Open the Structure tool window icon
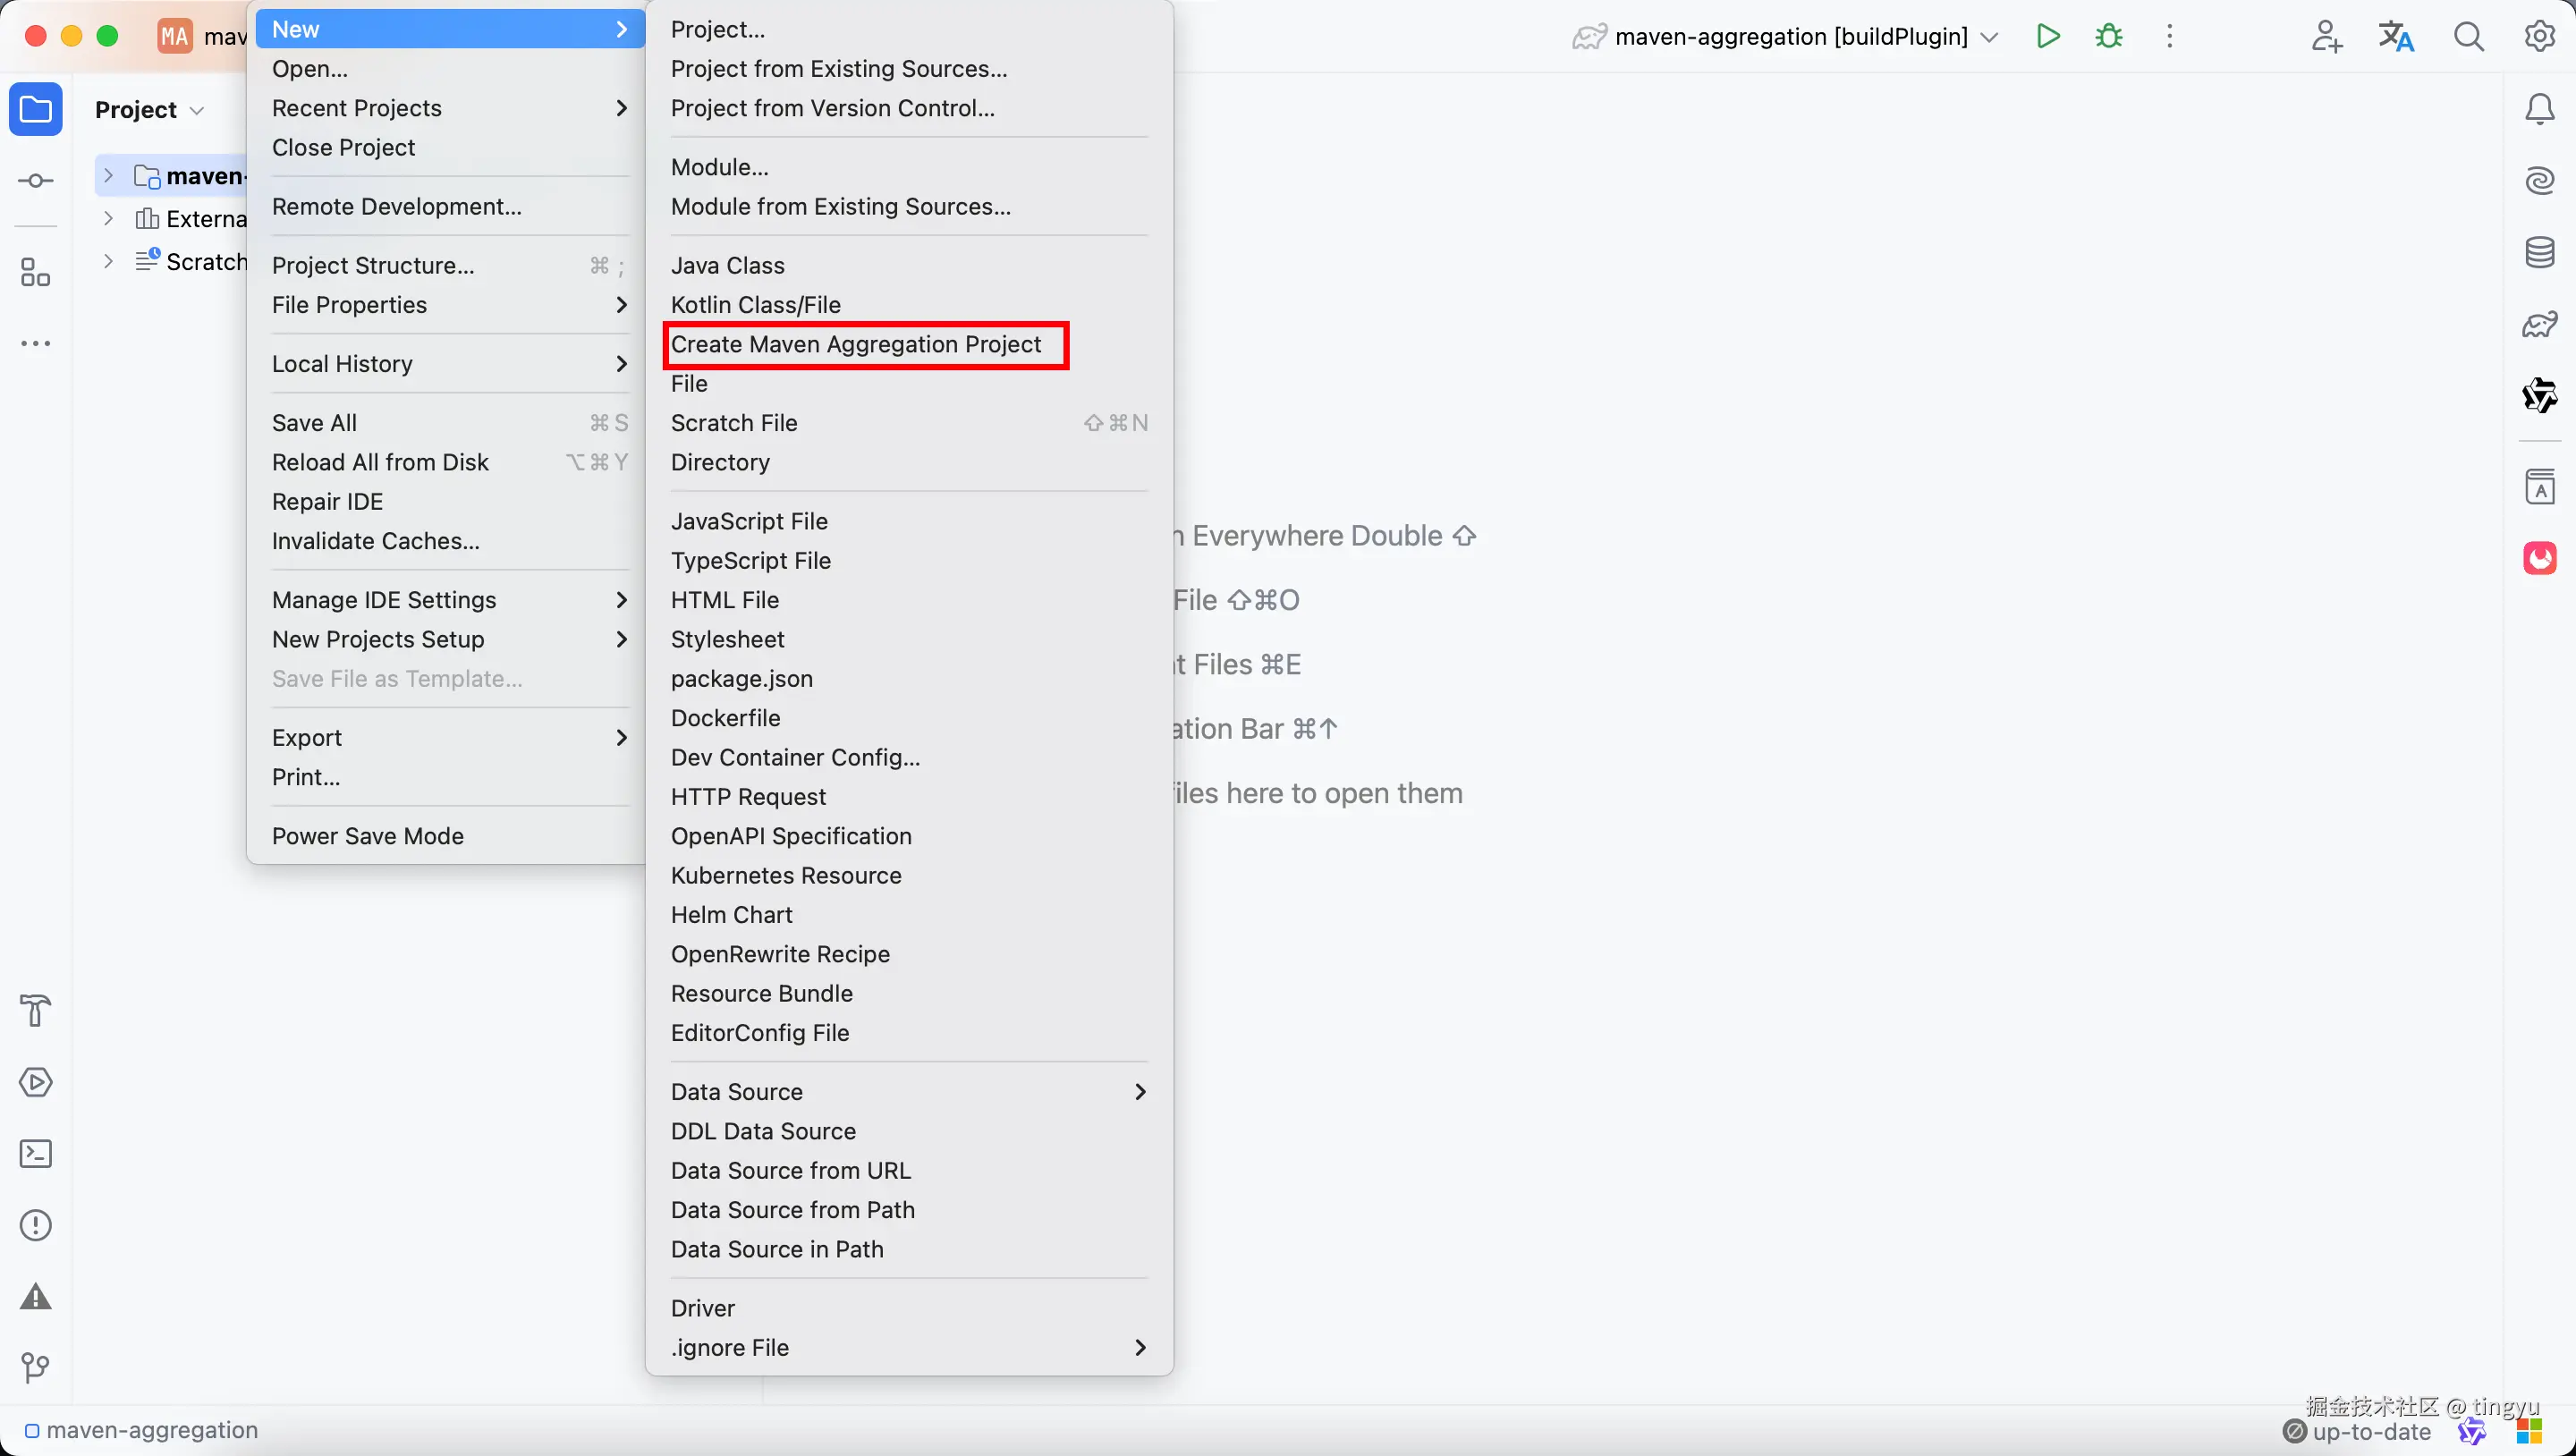Viewport: 2576px width, 1456px height. pyautogui.click(x=36, y=272)
